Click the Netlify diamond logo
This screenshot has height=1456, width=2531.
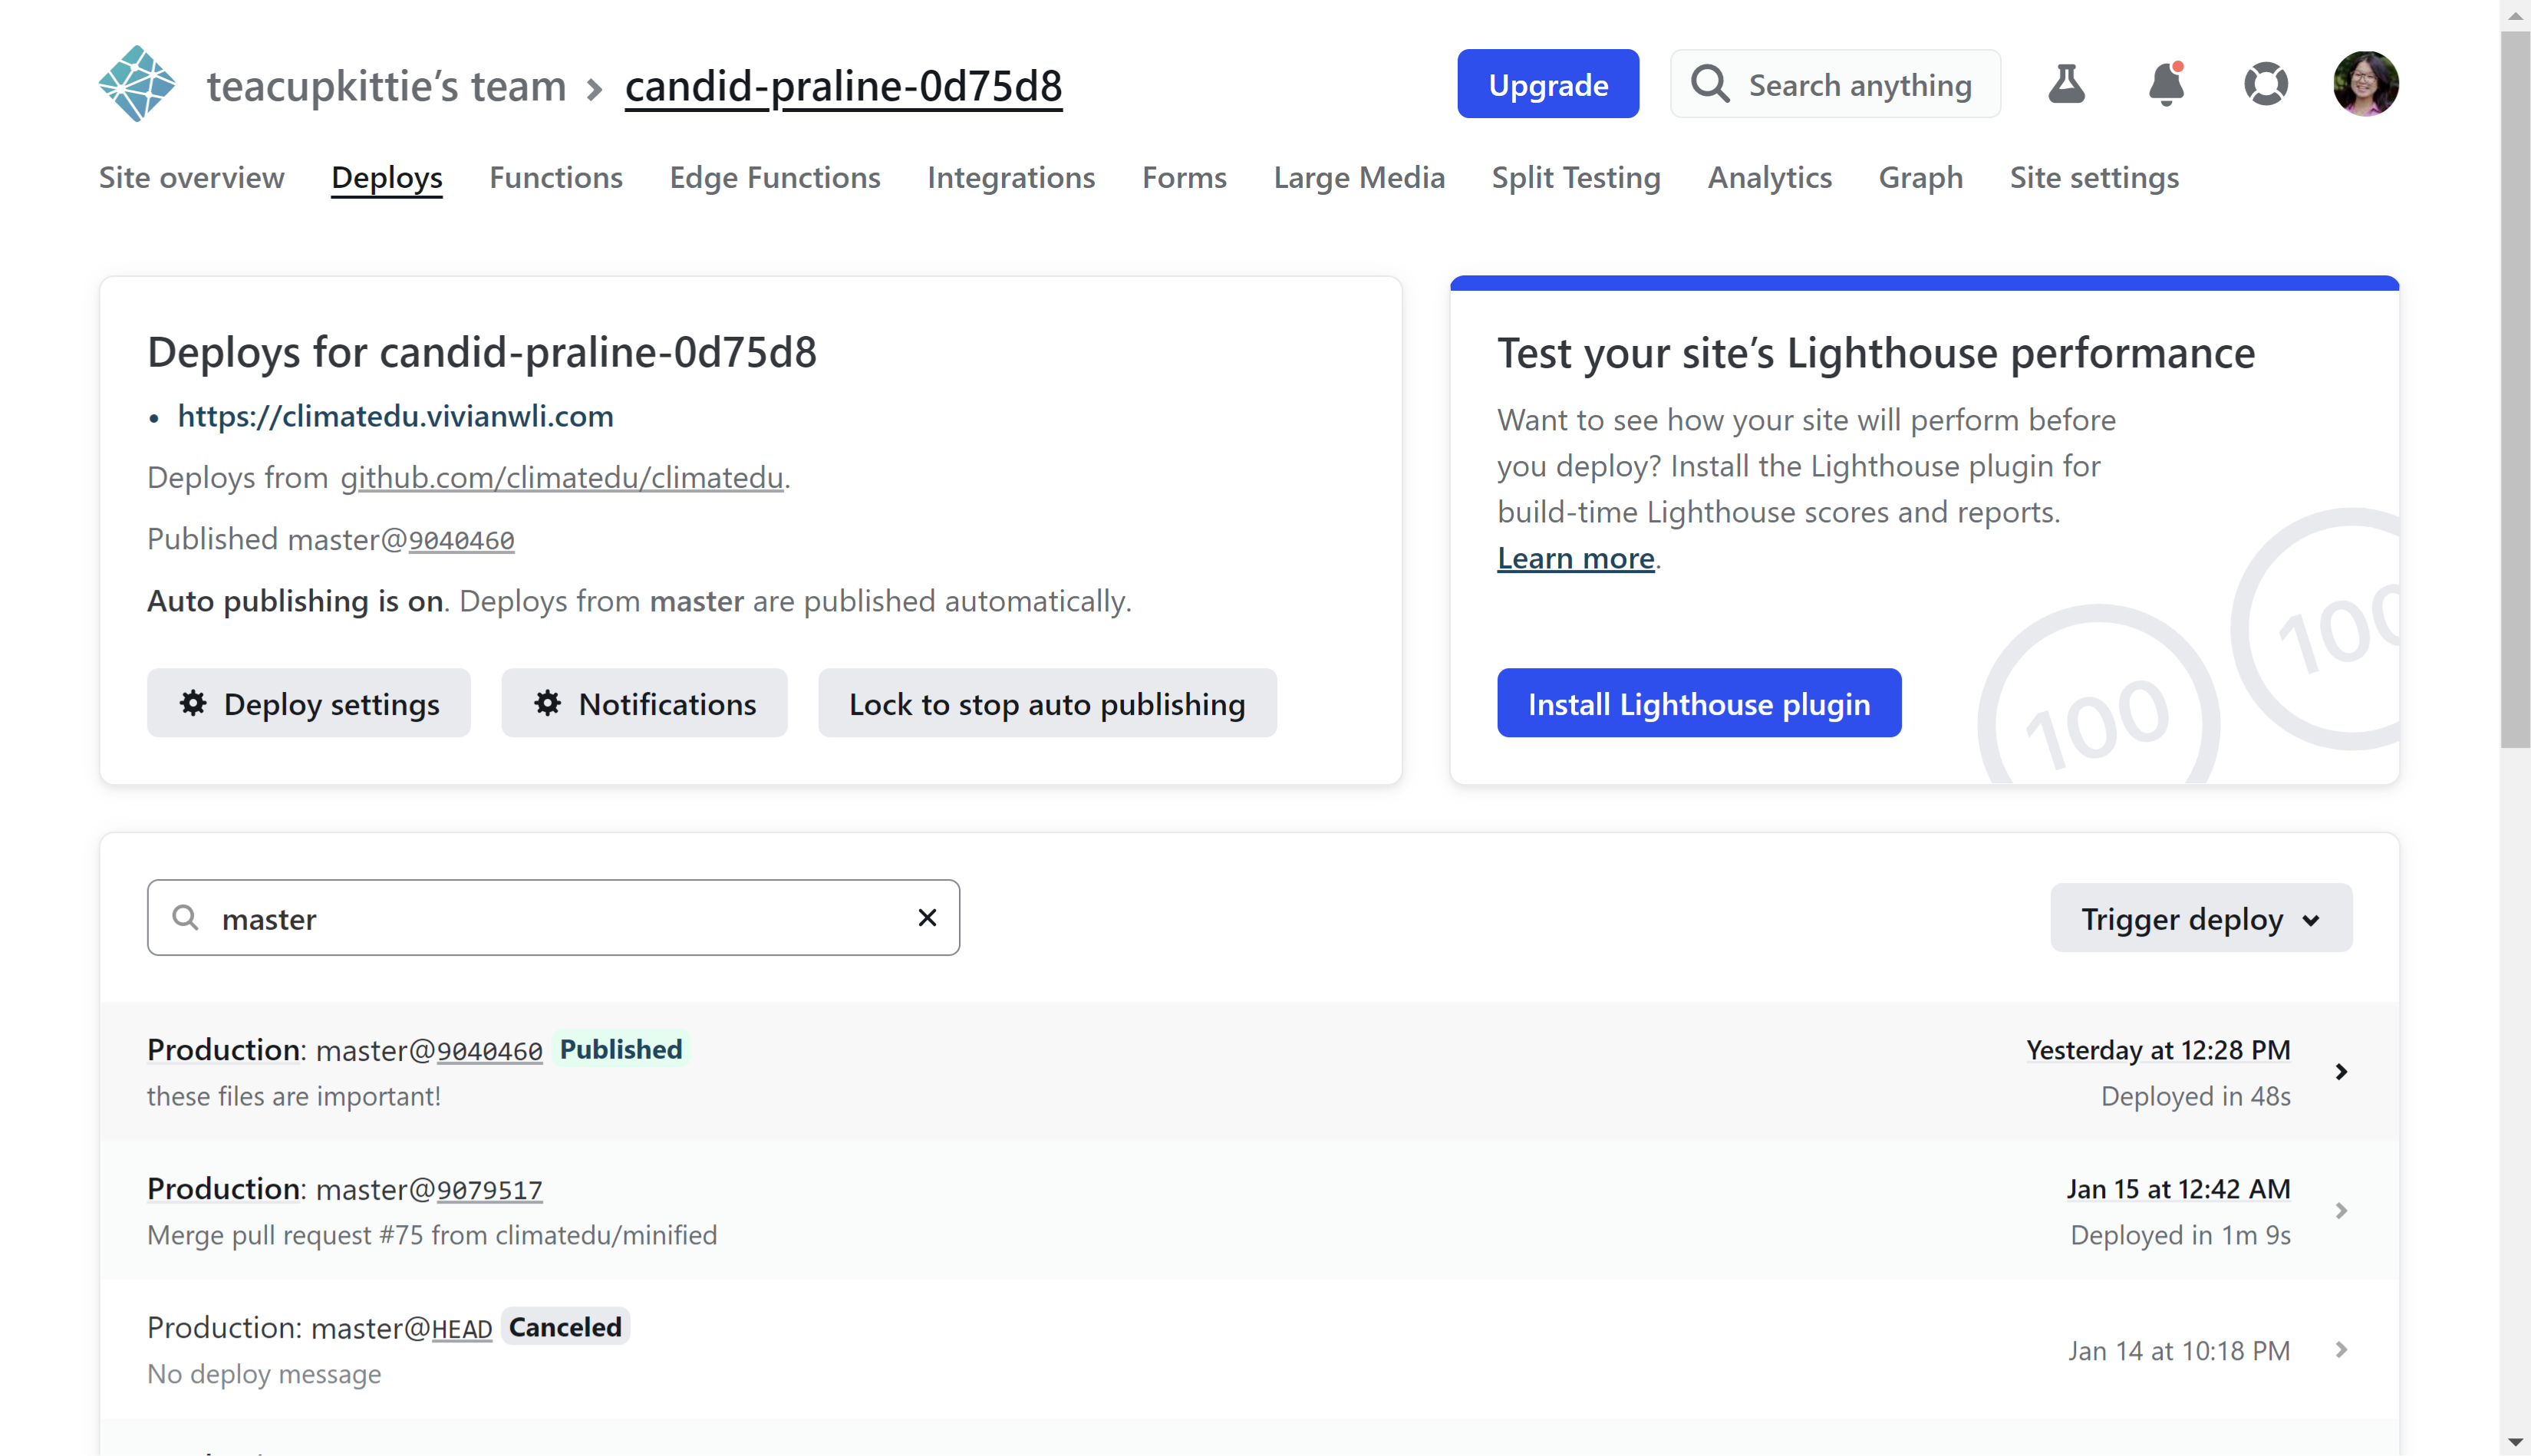[137, 84]
